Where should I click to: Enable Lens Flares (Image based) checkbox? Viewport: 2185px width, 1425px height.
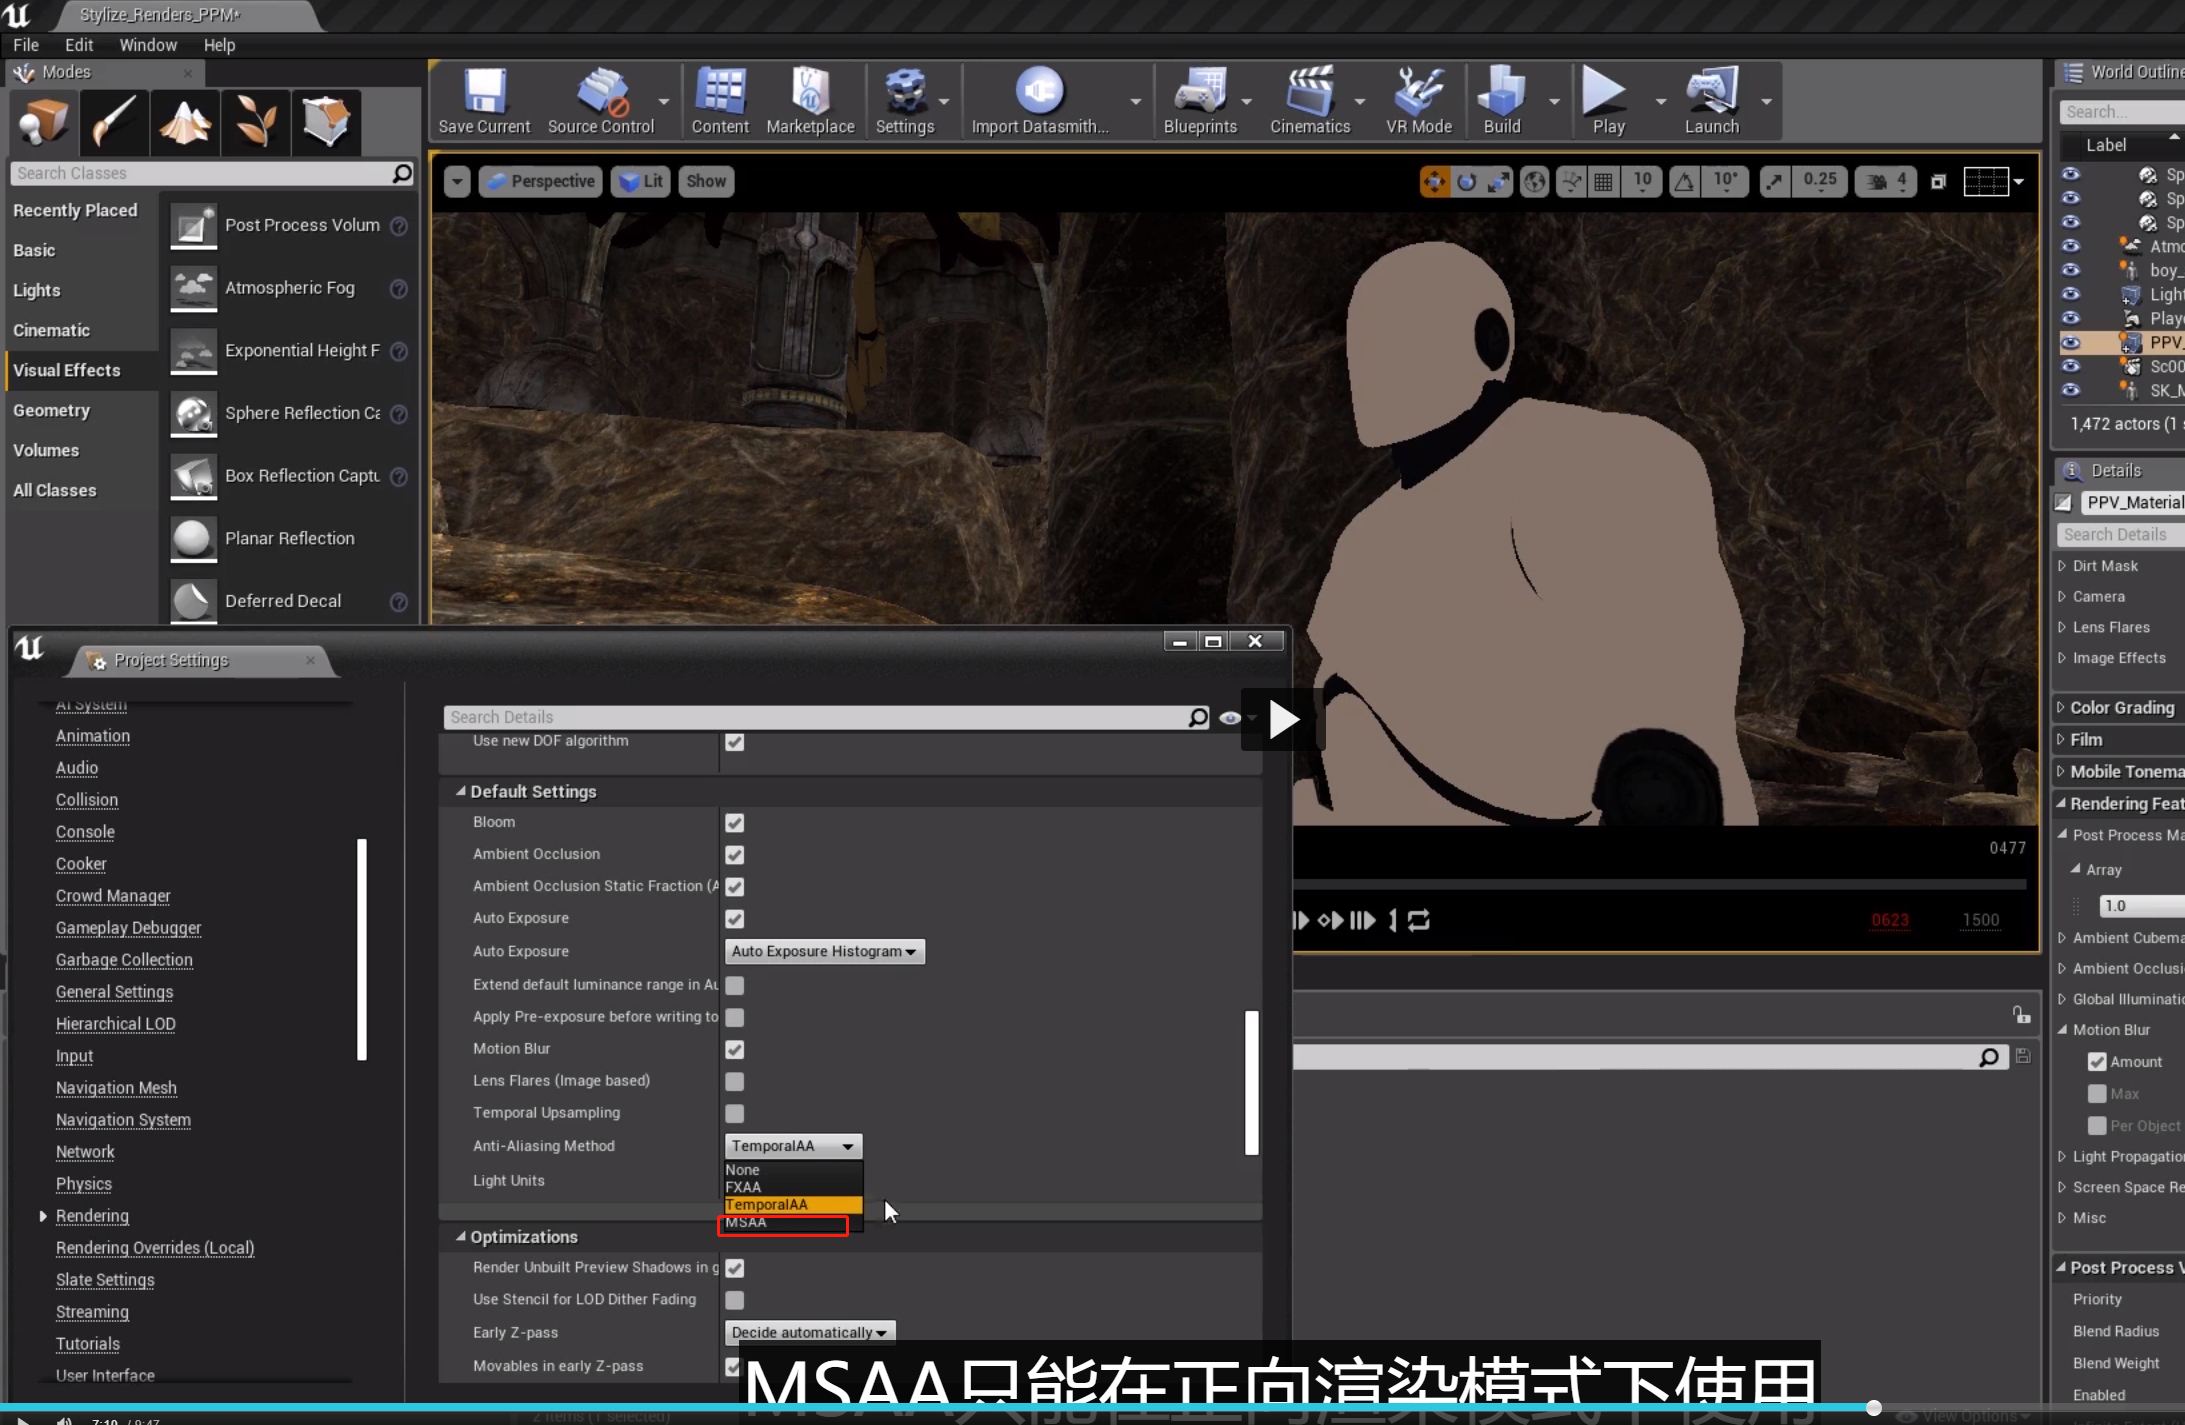click(x=735, y=1081)
